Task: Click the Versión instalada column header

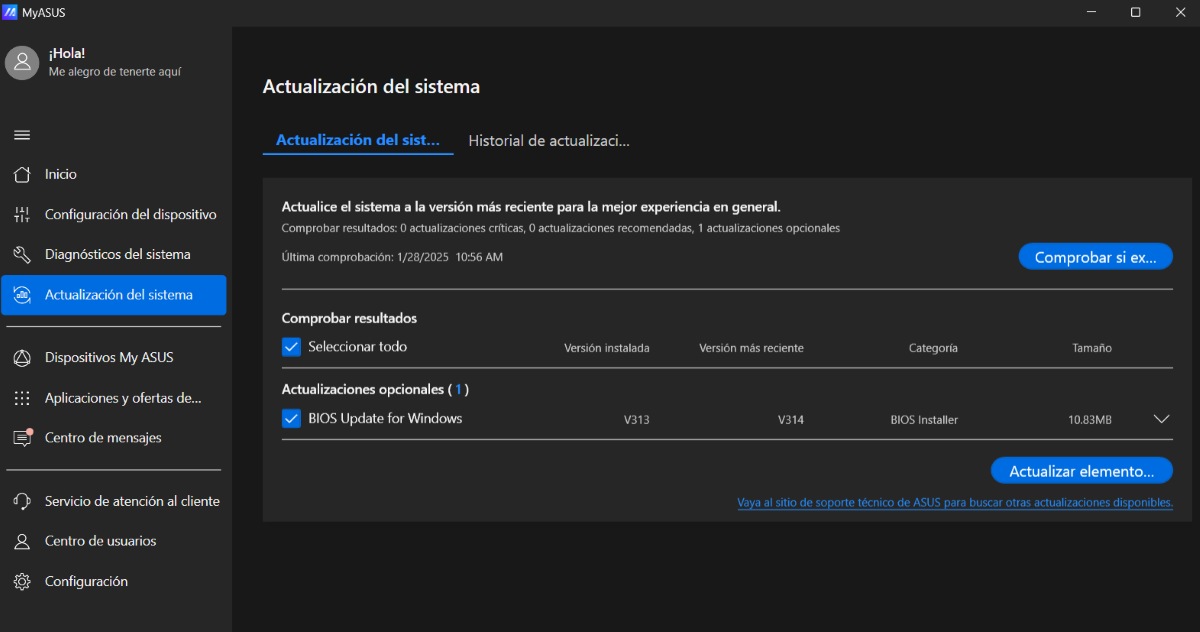Action: coord(607,348)
